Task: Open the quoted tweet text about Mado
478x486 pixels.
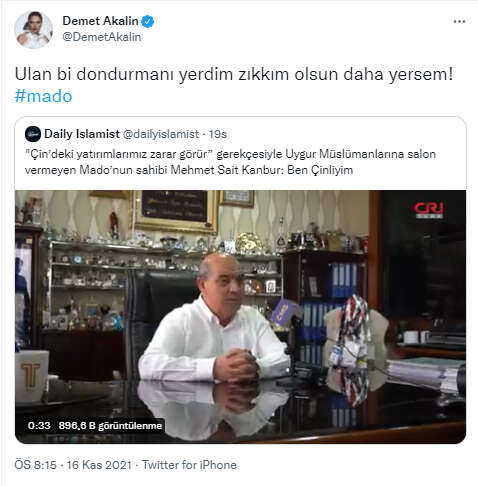Action: coord(230,162)
